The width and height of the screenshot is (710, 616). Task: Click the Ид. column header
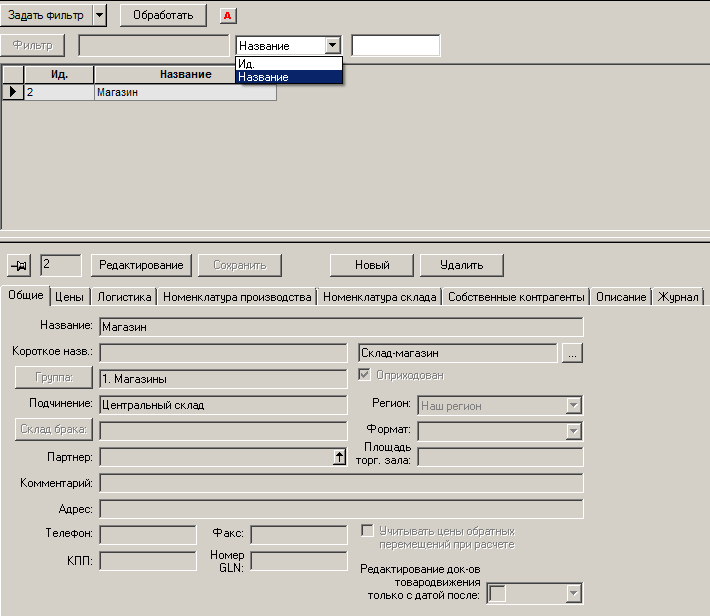(59, 74)
